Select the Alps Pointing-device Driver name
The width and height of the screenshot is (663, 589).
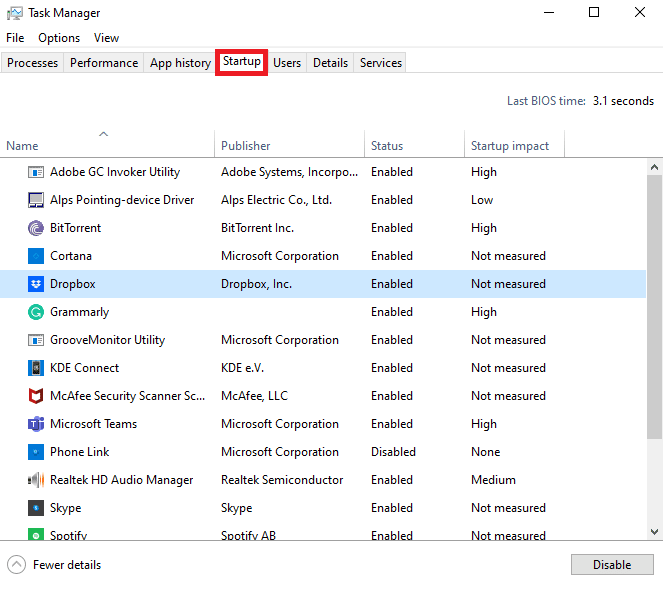click(x=122, y=200)
